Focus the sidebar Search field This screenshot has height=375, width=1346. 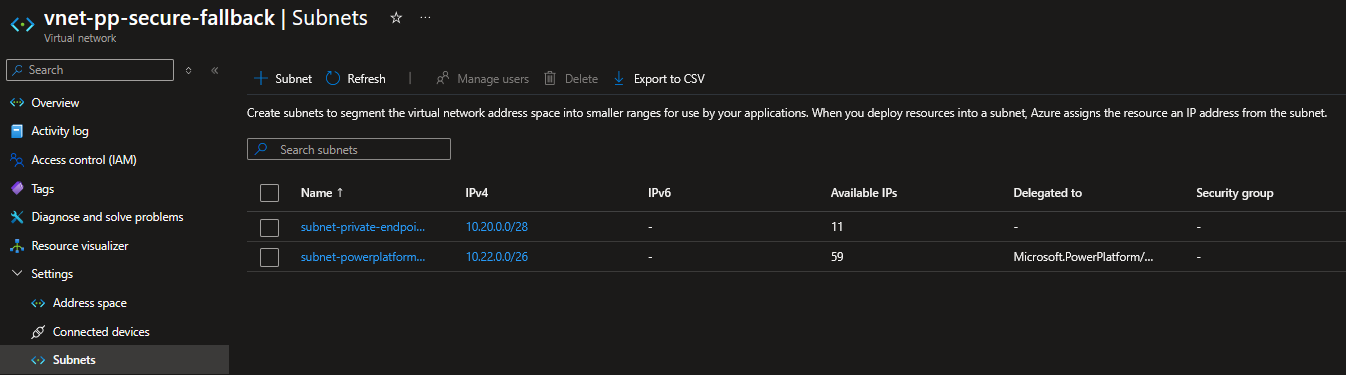[x=89, y=70]
